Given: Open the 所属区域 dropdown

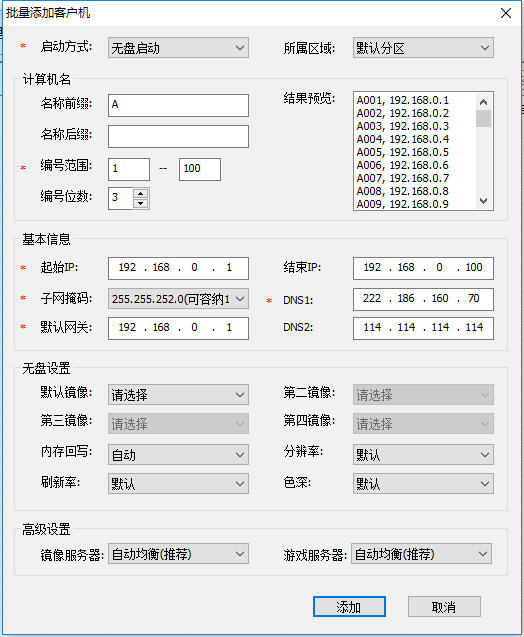Looking at the screenshot, I should (x=423, y=48).
